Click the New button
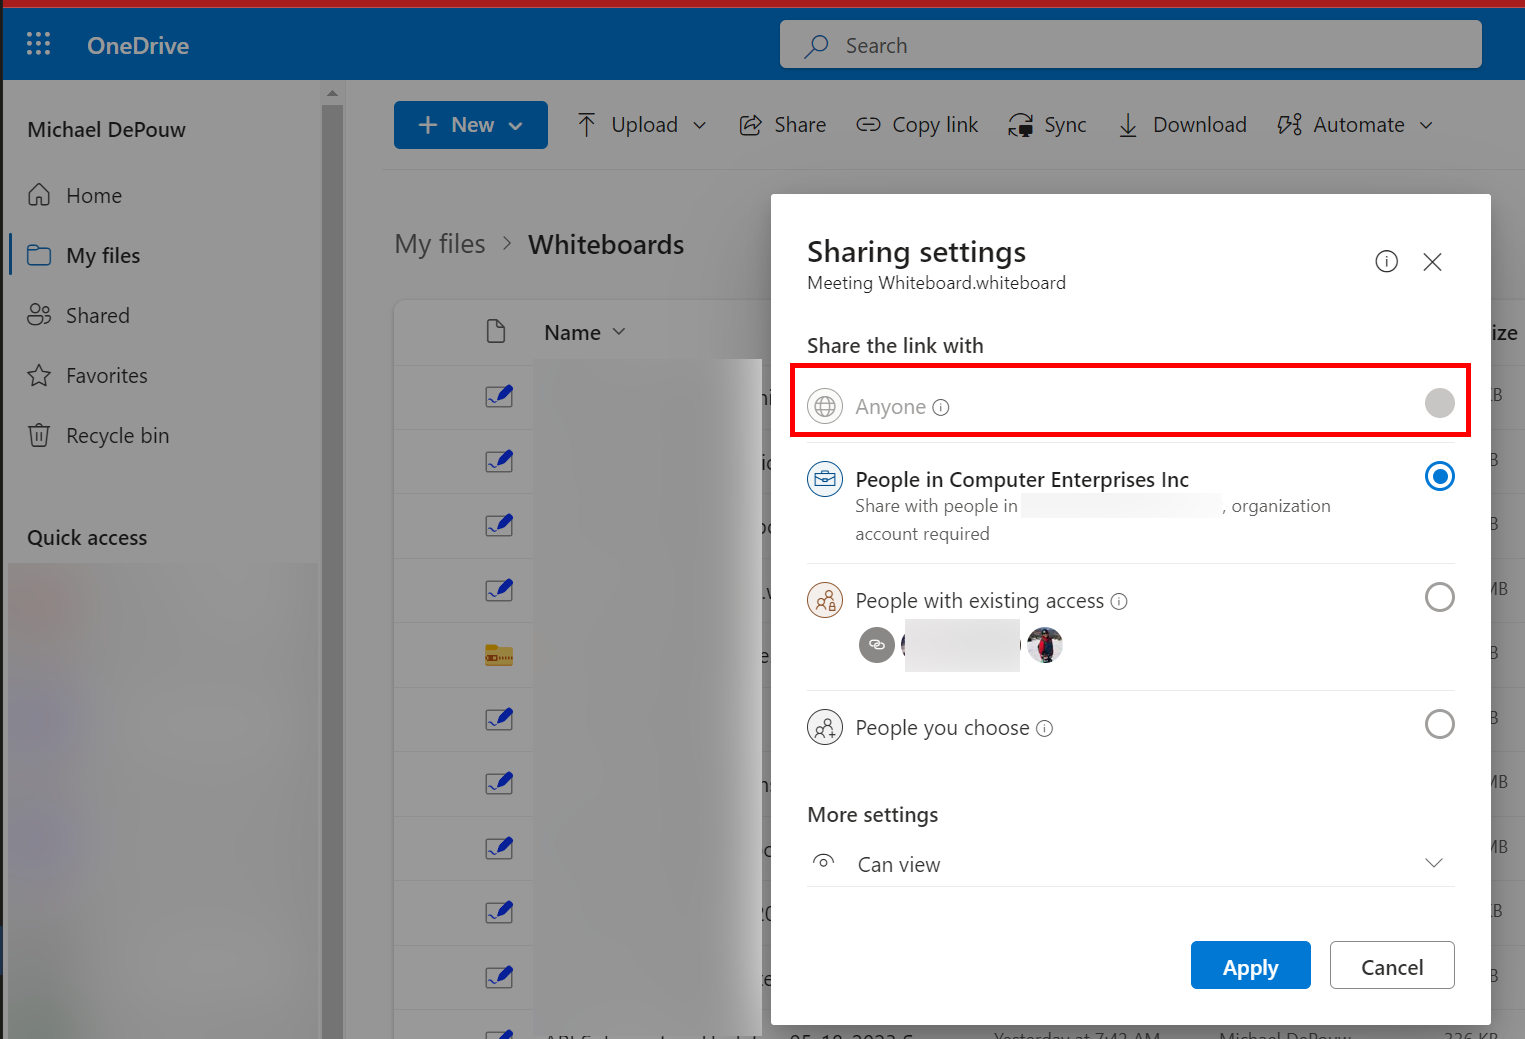Image resolution: width=1525 pixels, height=1039 pixels. (x=470, y=125)
